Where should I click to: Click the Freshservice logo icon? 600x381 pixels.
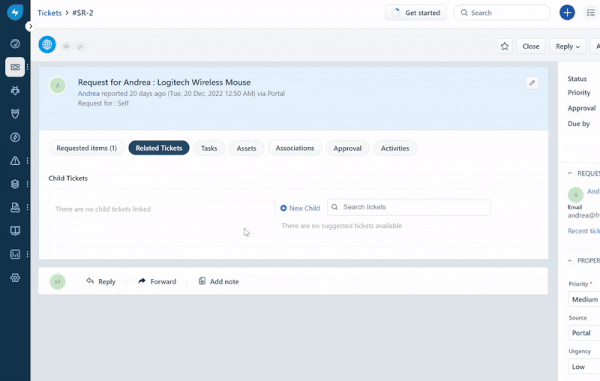(x=15, y=12)
